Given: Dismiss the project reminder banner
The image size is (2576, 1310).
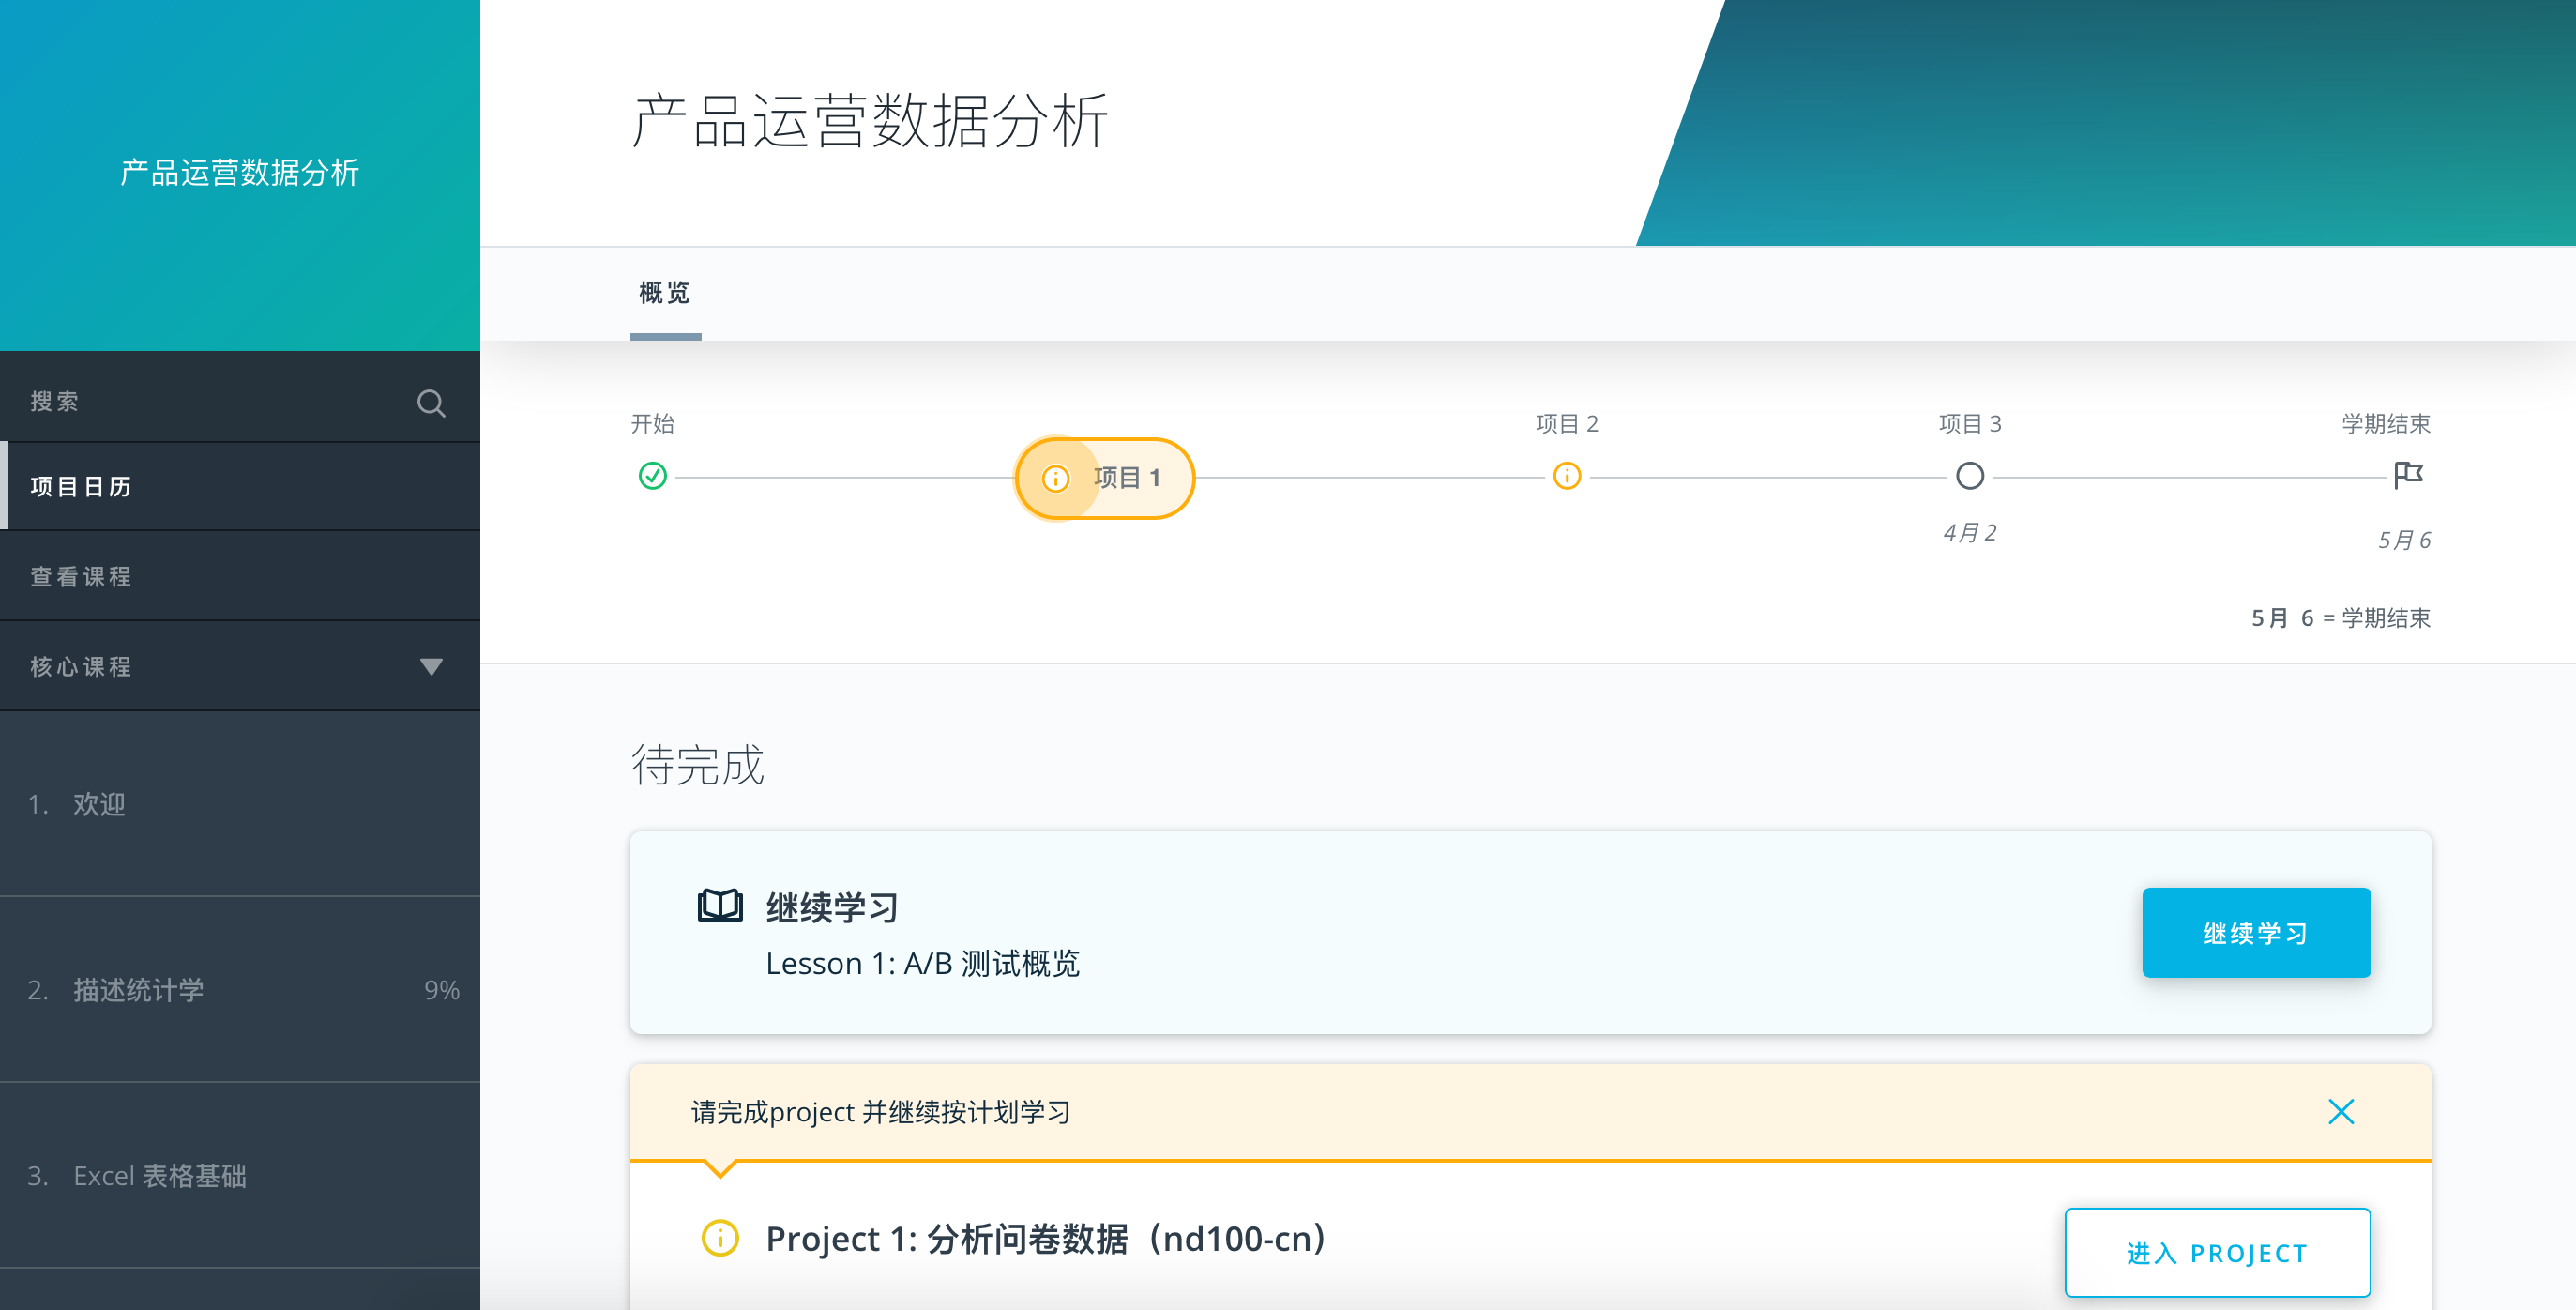Looking at the screenshot, I should [2340, 1112].
